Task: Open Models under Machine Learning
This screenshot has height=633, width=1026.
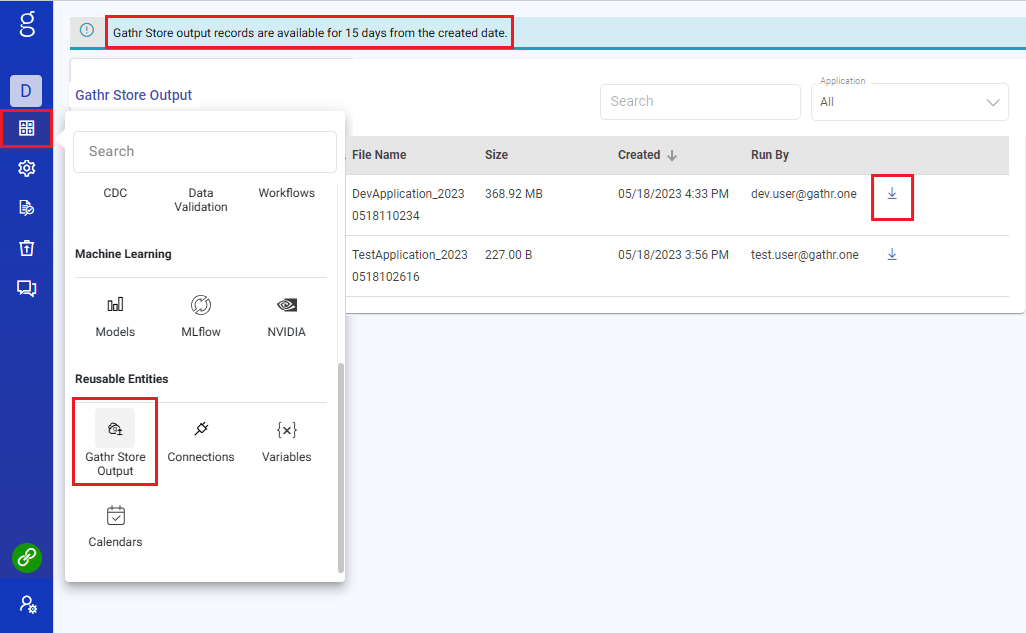Action: pyautogui.click(x=115, y=315)
